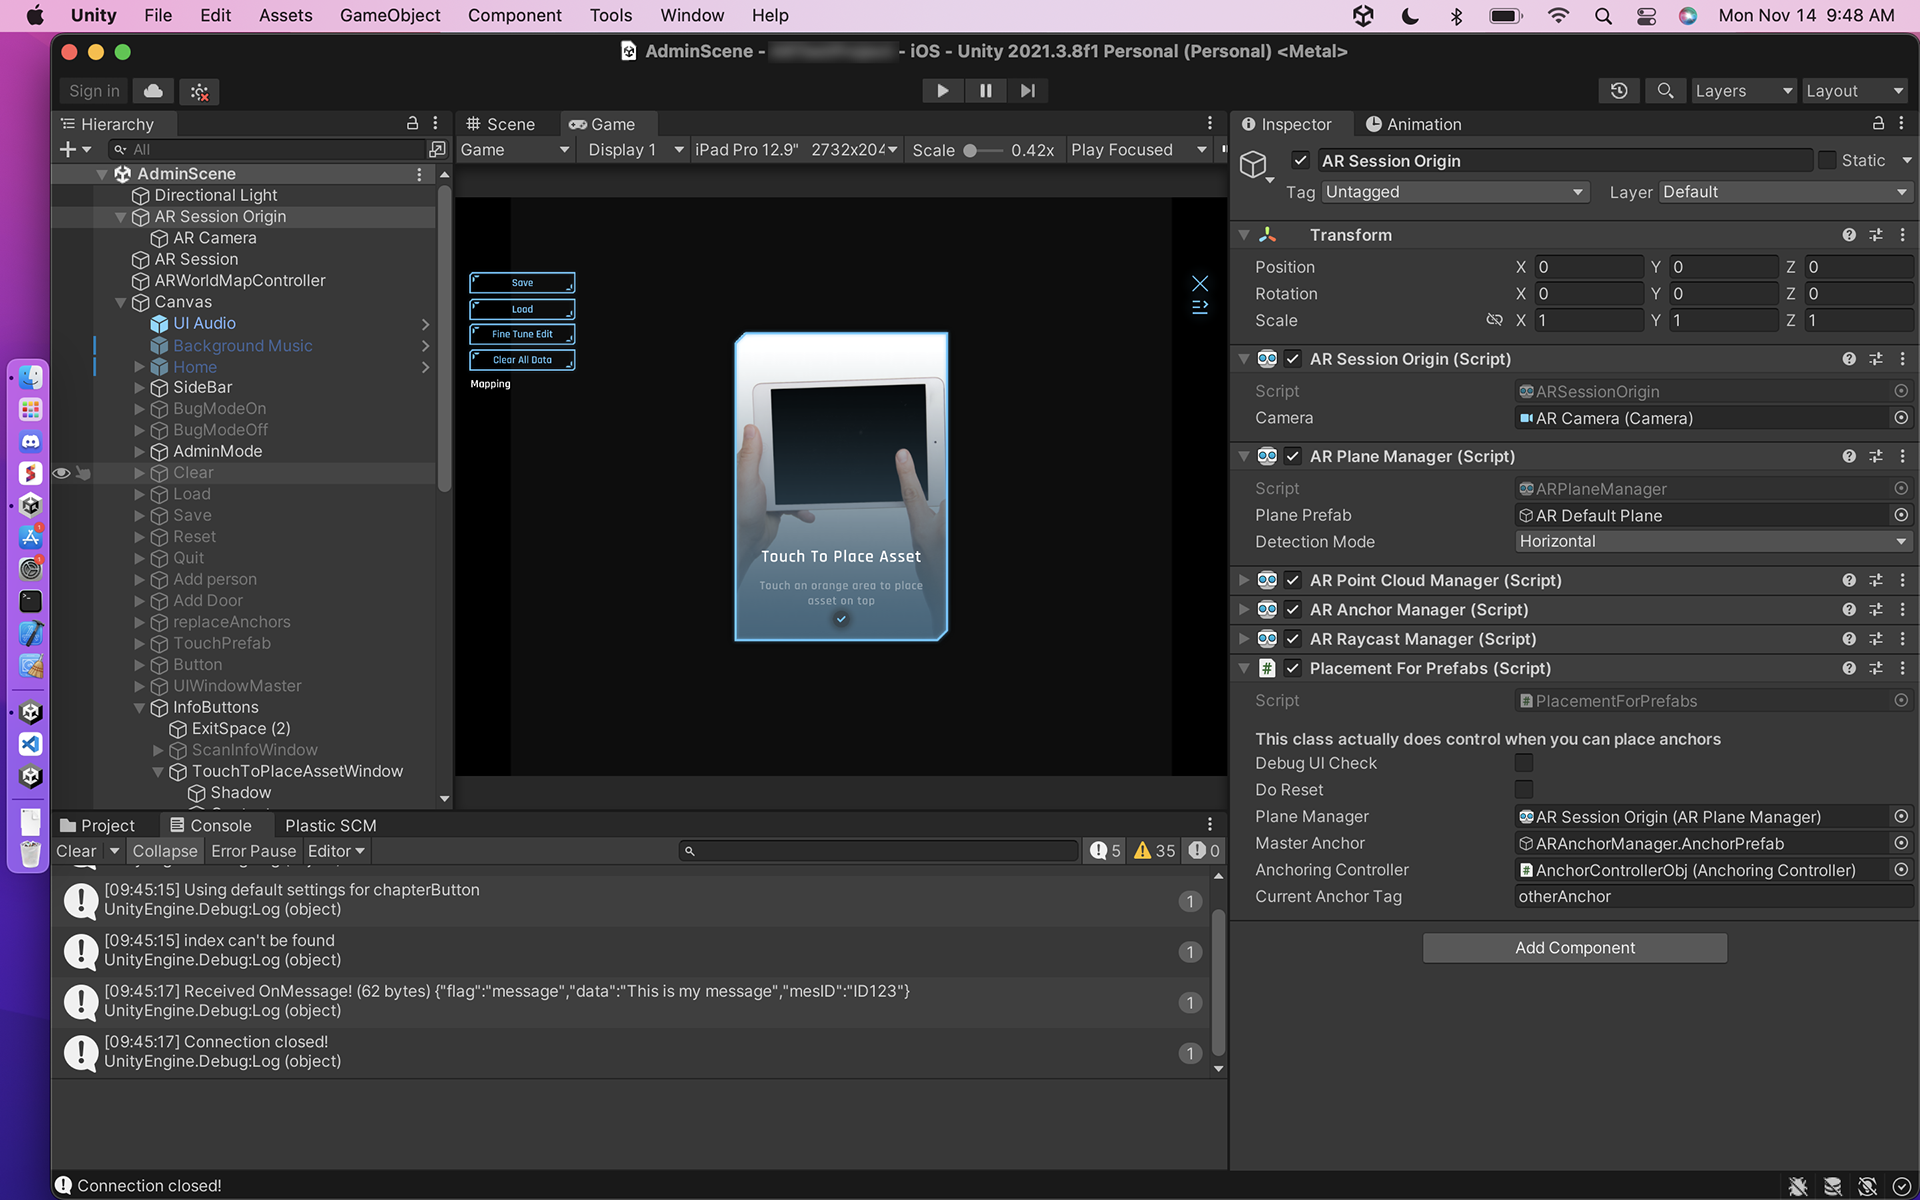This screenshot has height=1200, width=1920.
Task: Click Console Clear button
Action: click(x=77, y=851)
